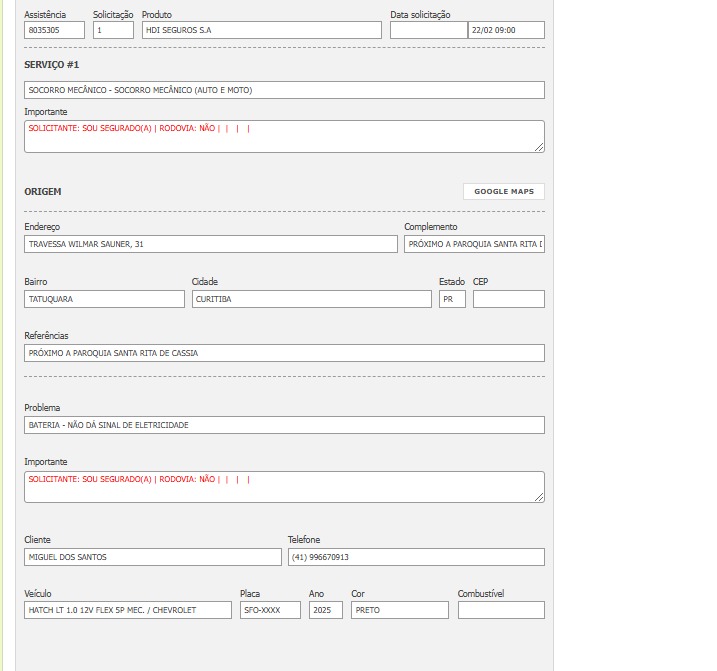Click the Complemento label

pyautogui.click(x=431, y=227)
